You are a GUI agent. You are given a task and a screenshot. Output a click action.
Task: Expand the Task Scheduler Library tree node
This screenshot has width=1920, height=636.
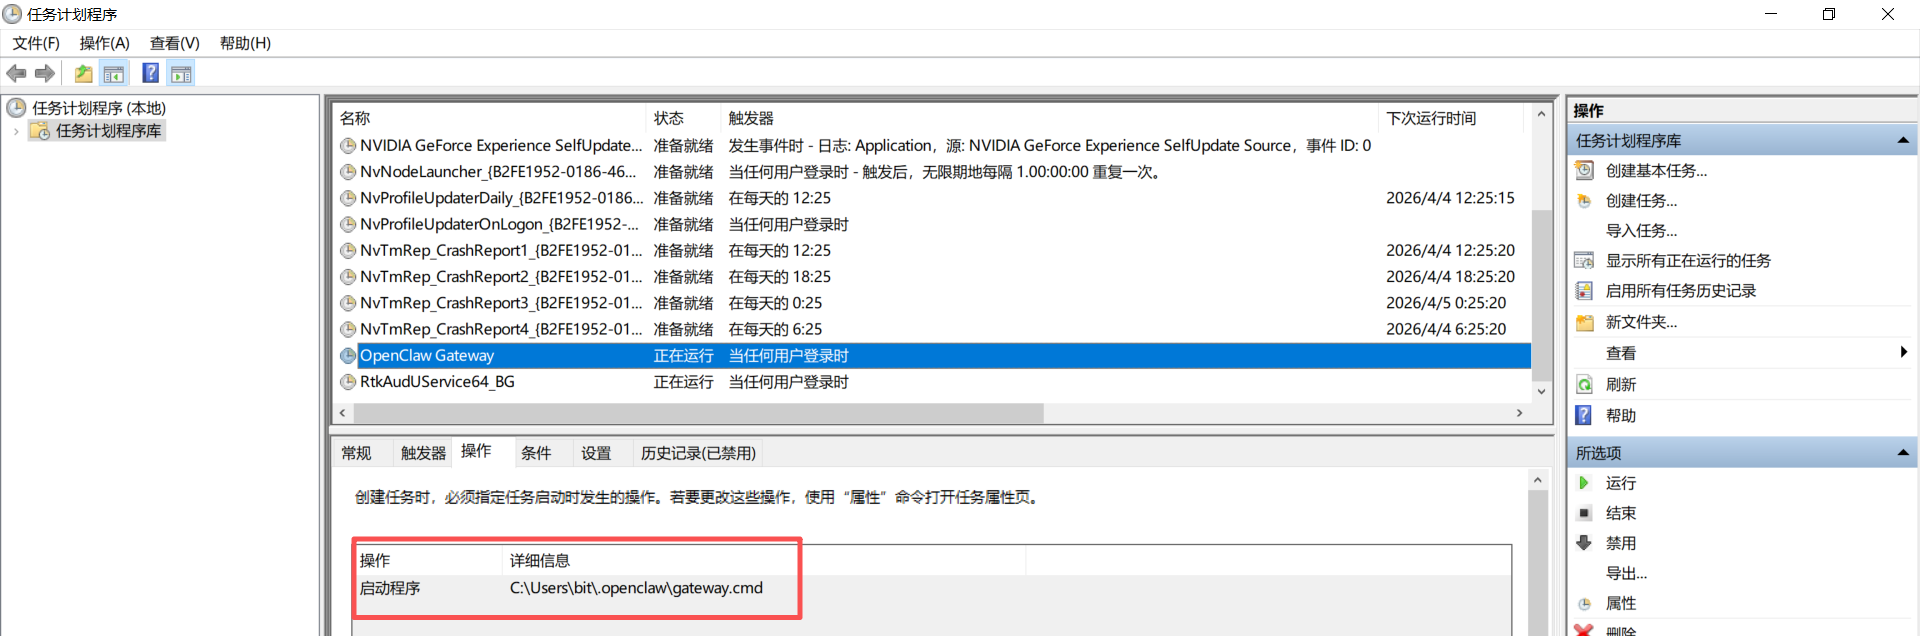16,131
